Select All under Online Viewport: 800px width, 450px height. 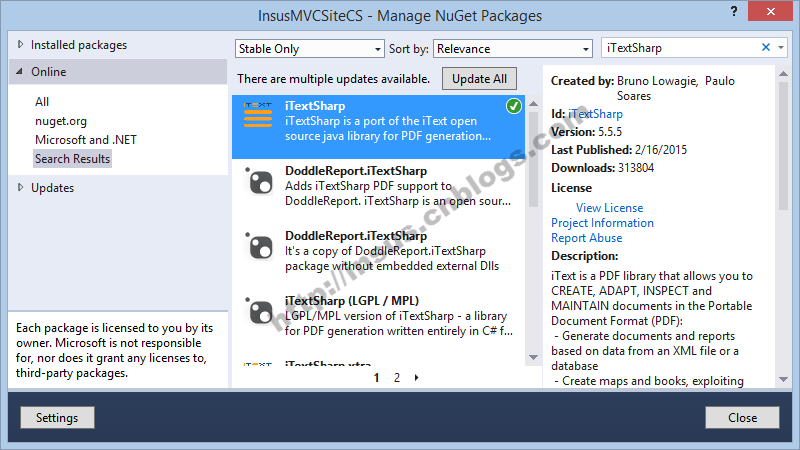pyautogui.click(x=42, y=102)
